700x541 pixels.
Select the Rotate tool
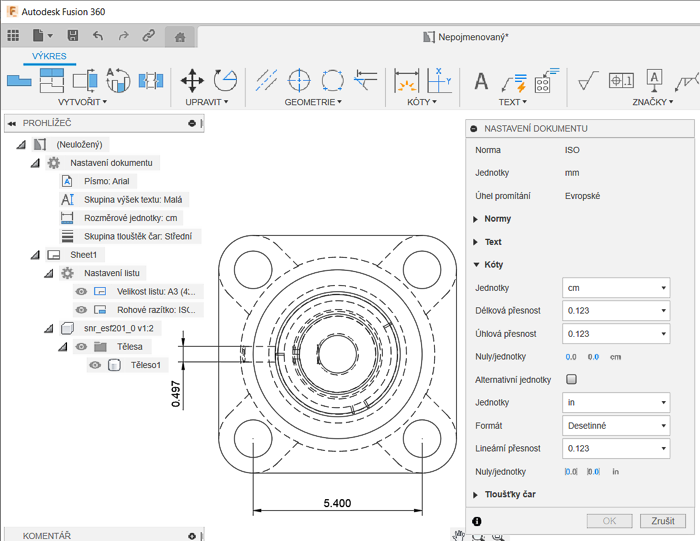pos(225,80)
